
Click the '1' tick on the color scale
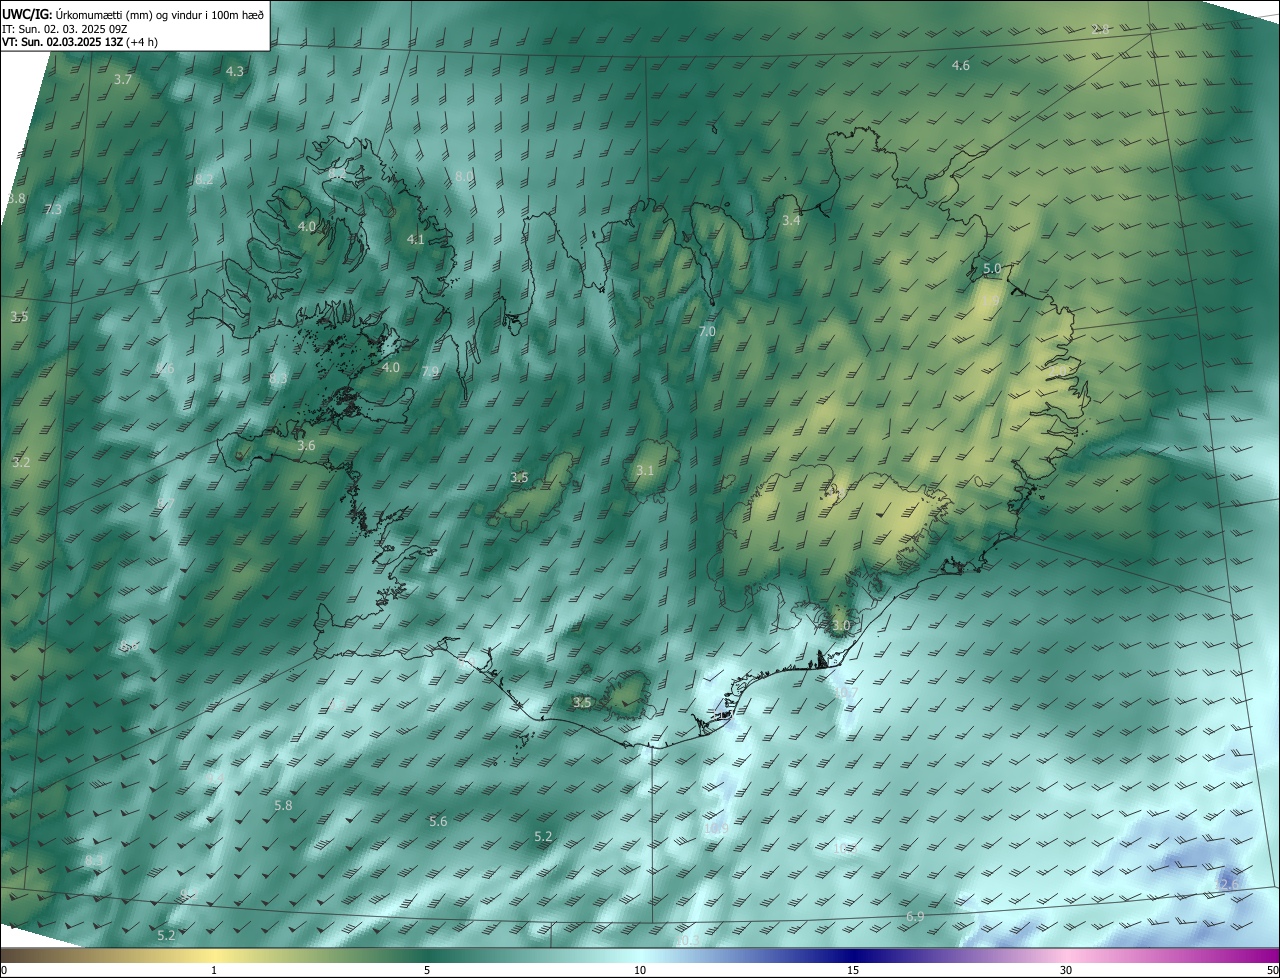click(x=214, y=971)
